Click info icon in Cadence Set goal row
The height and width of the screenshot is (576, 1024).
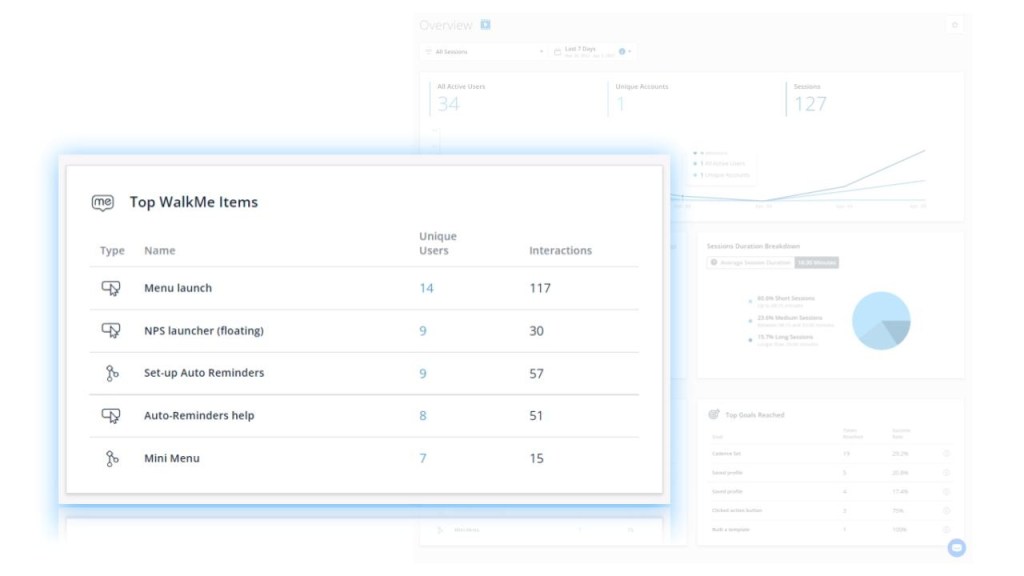click(x=946, y=453)
